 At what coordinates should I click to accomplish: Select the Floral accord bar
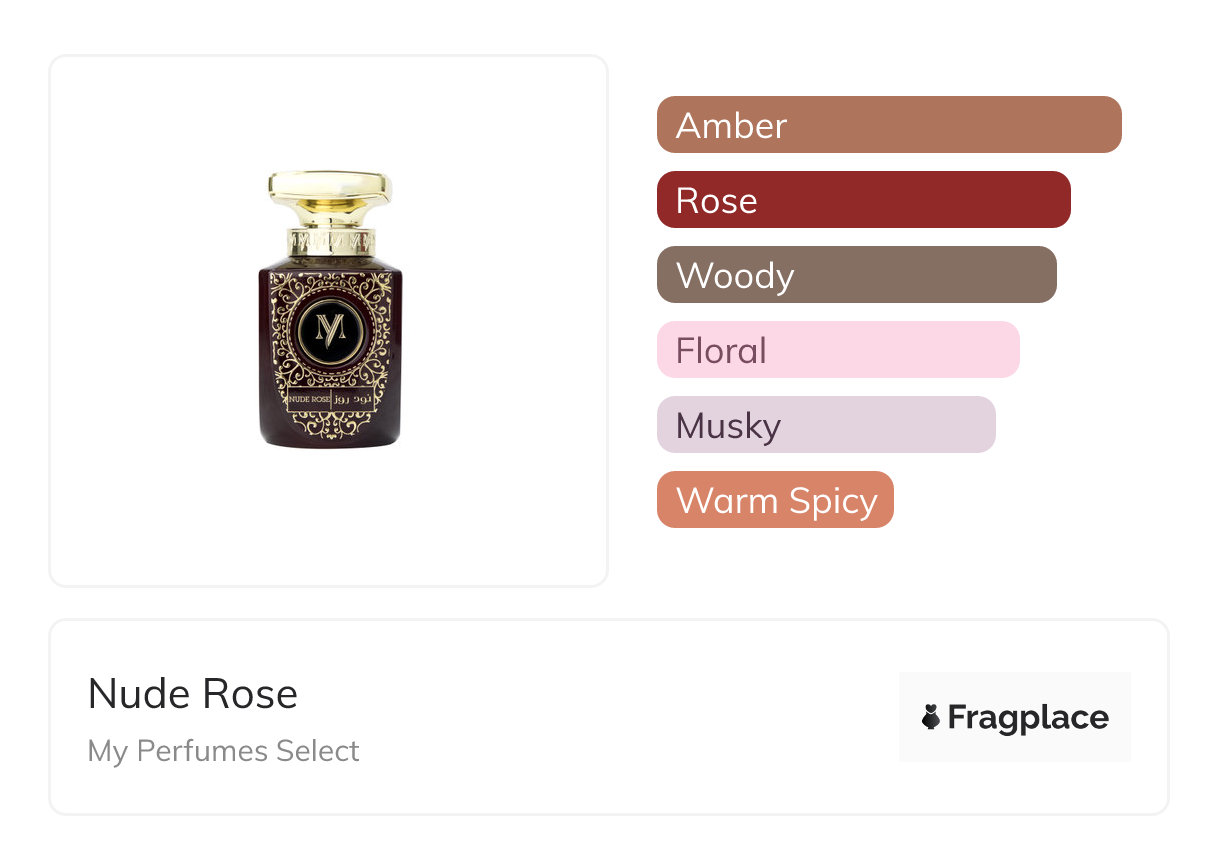[x=837, y=350]
